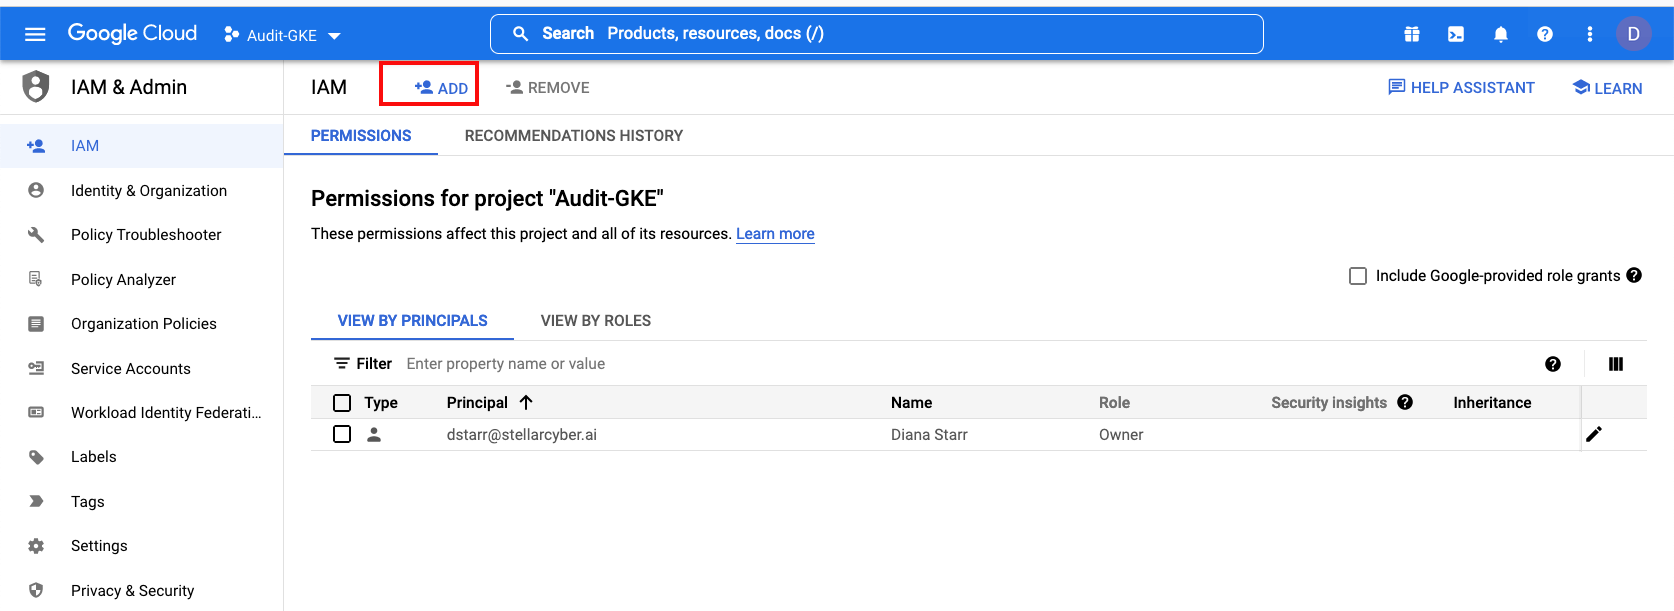Switch to Recommendations History tab

click(x=573, y=136)
